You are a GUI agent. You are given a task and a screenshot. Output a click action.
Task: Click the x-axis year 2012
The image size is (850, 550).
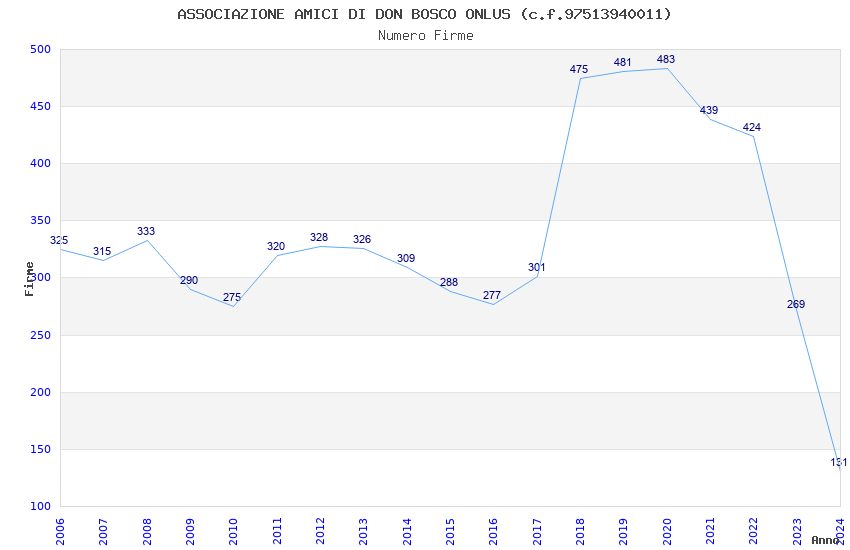[x=320, y=531]
